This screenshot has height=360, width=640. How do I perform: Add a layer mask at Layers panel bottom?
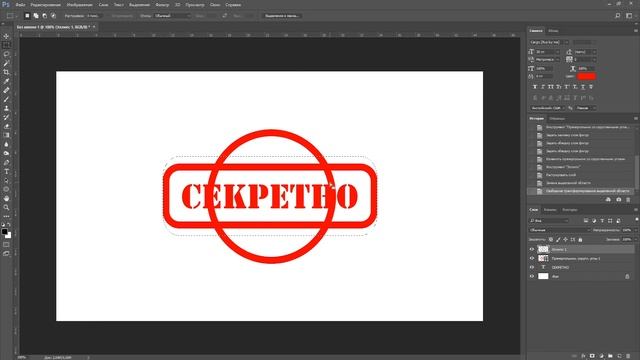pos(592,356)
